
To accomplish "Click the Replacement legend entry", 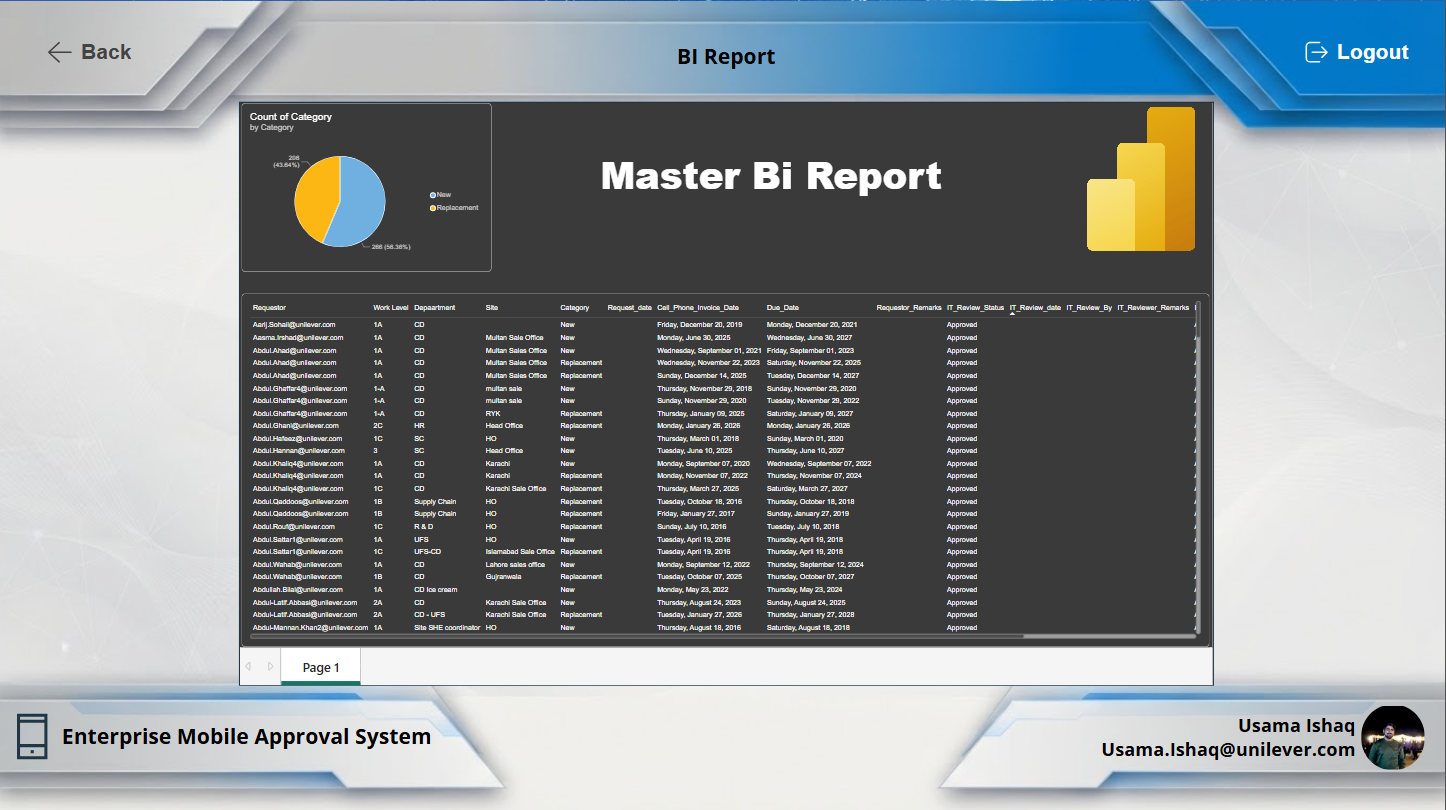I will tap(454, 208).
